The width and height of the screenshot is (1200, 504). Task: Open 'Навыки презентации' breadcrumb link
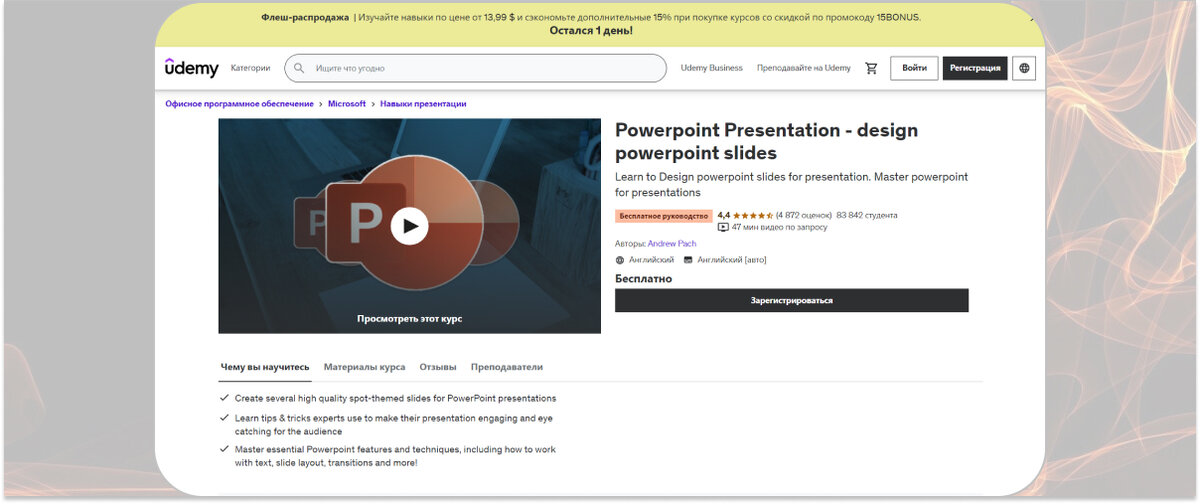pos(423,104)
